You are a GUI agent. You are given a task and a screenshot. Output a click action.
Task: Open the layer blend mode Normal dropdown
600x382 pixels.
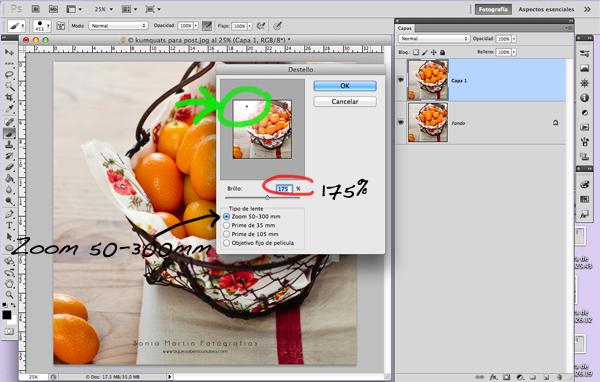pos(434,39)
